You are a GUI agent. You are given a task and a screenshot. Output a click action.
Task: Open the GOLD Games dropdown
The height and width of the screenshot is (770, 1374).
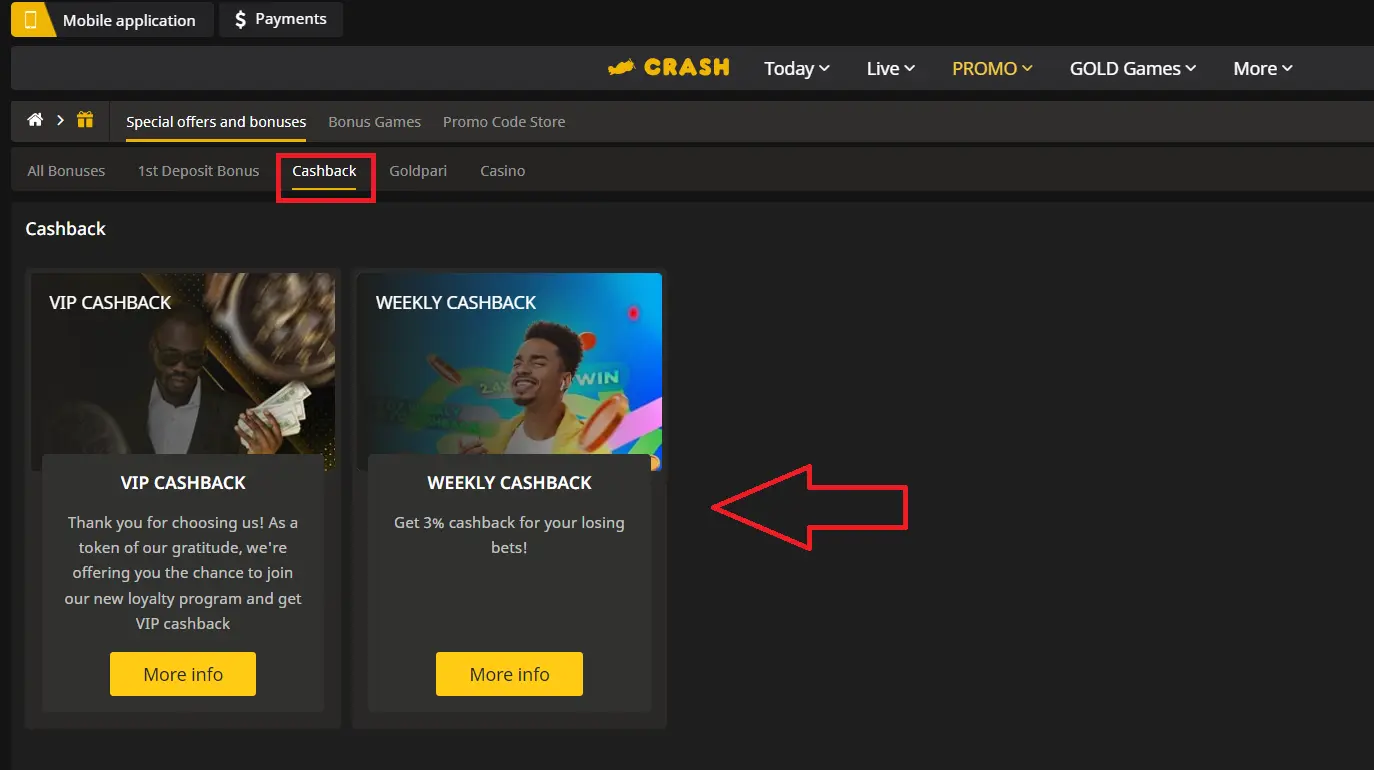click(1132, 68)
